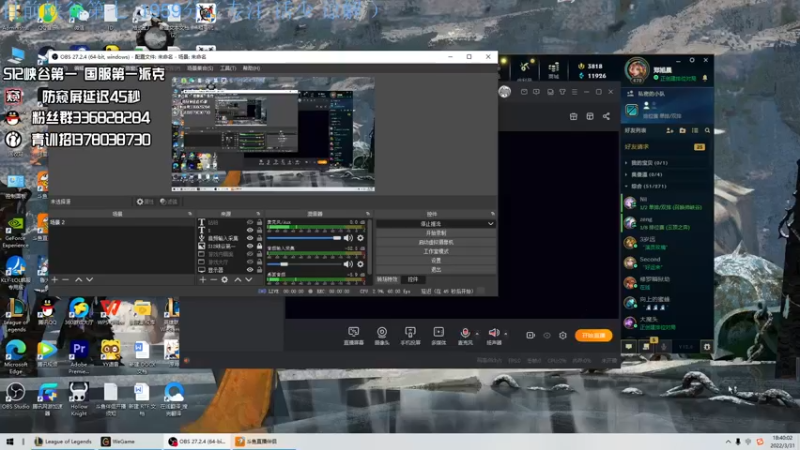Click Exit button in OBS Controls
The image size is (800, 450).
click(436, 269)
